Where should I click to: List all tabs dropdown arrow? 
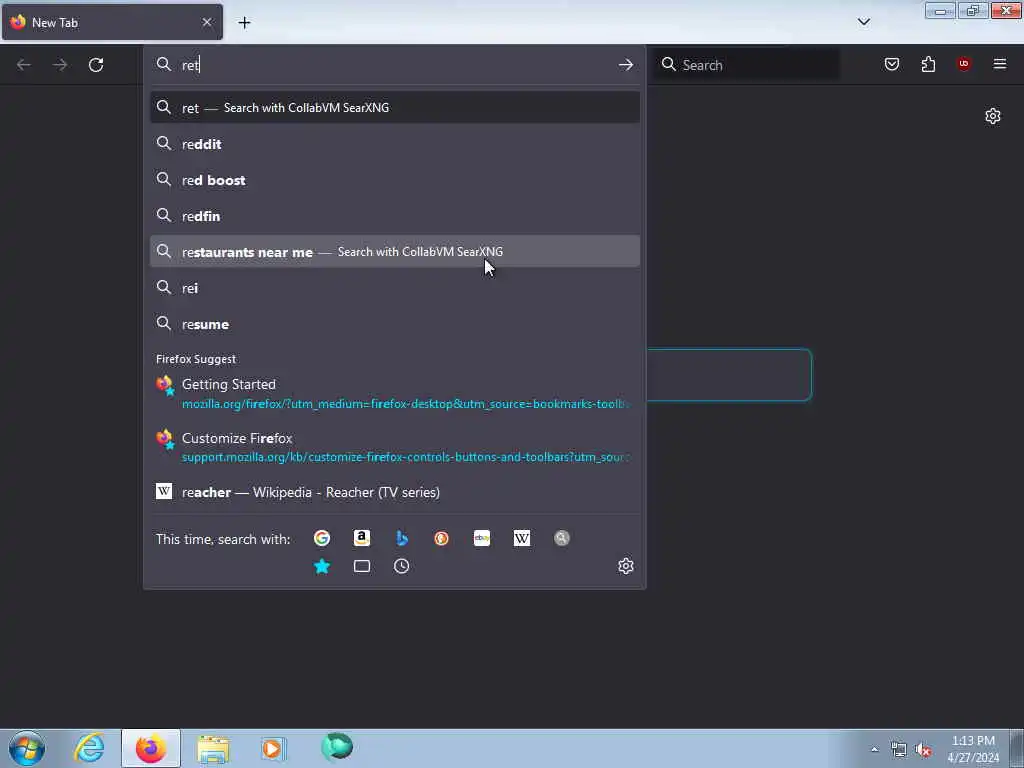[864, 22]
